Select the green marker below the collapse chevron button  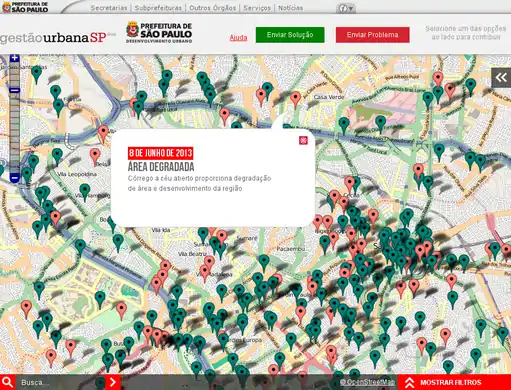(x=470, y=86)
